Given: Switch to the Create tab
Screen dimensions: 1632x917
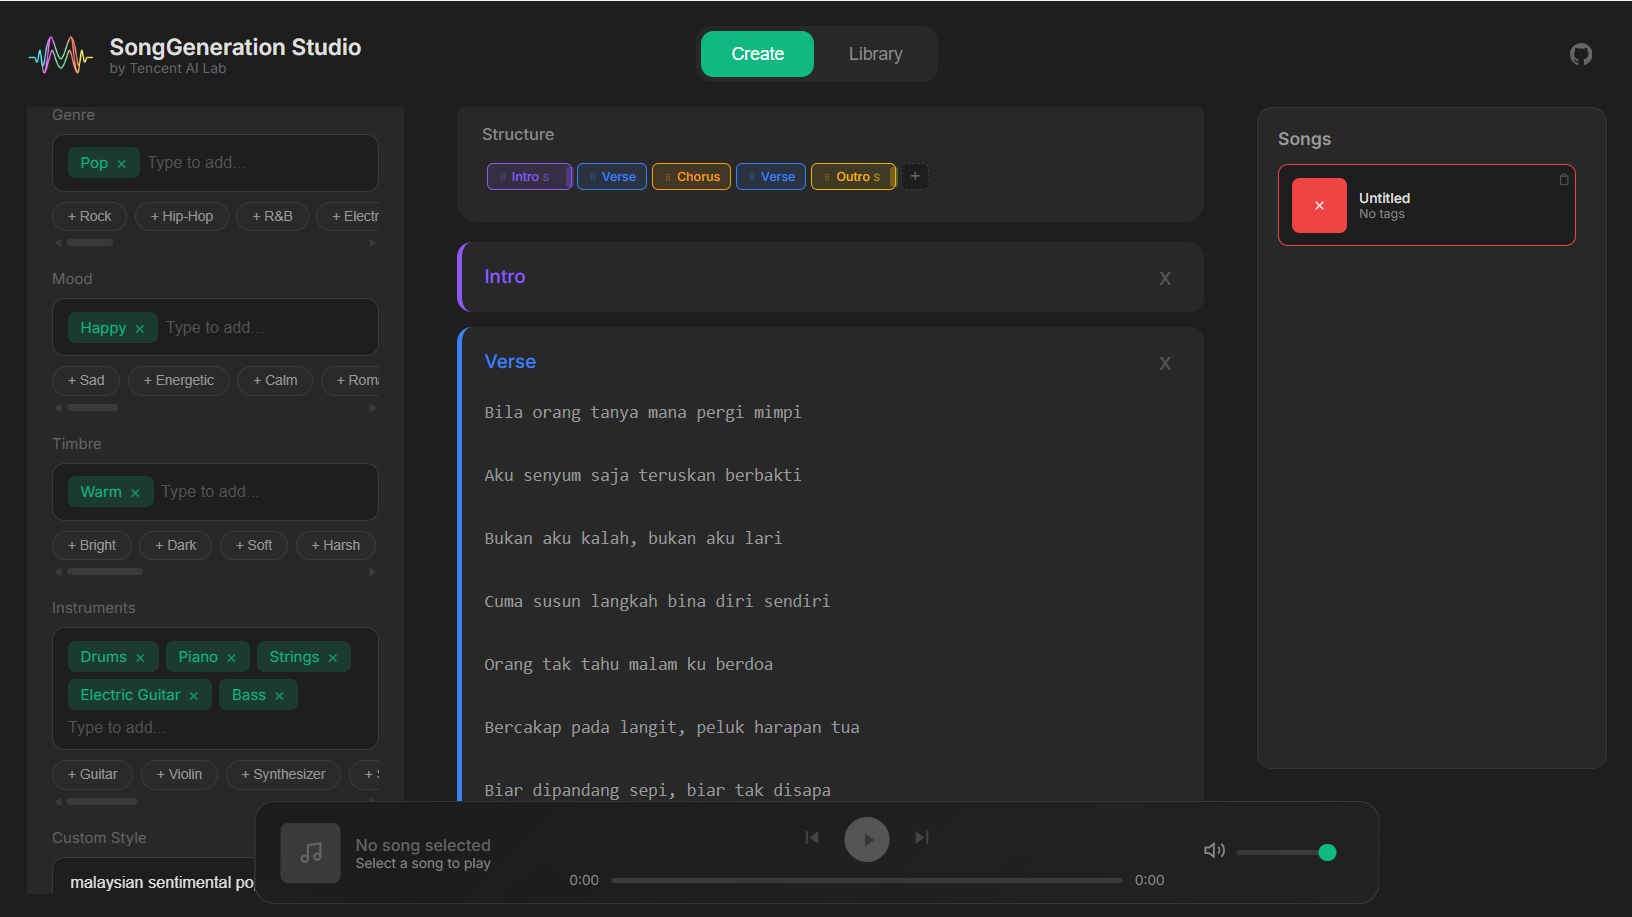Looking at the screenshot, I should coord(757,54).
